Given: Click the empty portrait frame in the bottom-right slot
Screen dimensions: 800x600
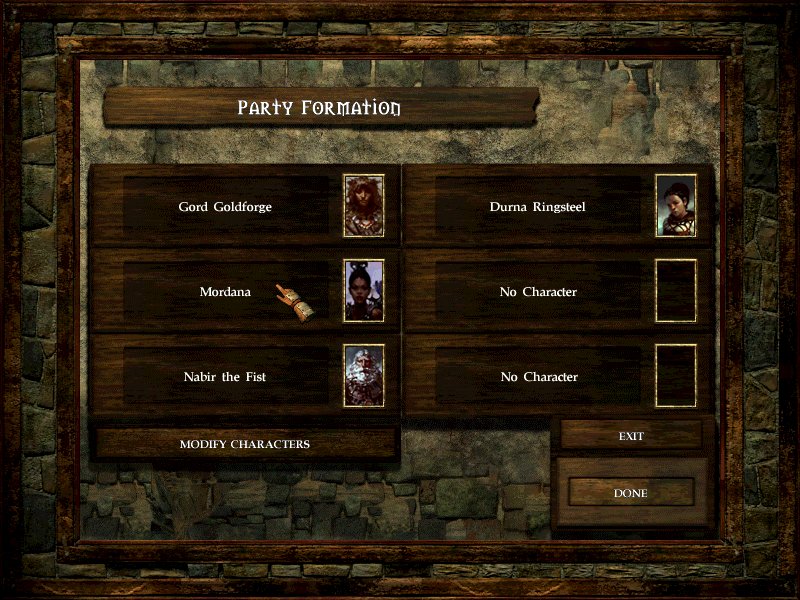Looking at the screenshot, I should (x=676, y=376).
